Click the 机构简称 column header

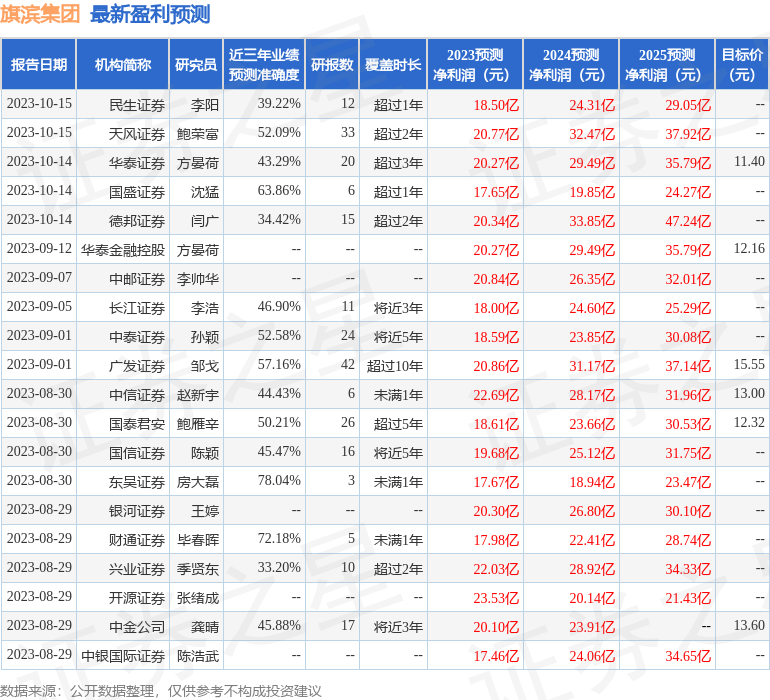tap(123, 65)
